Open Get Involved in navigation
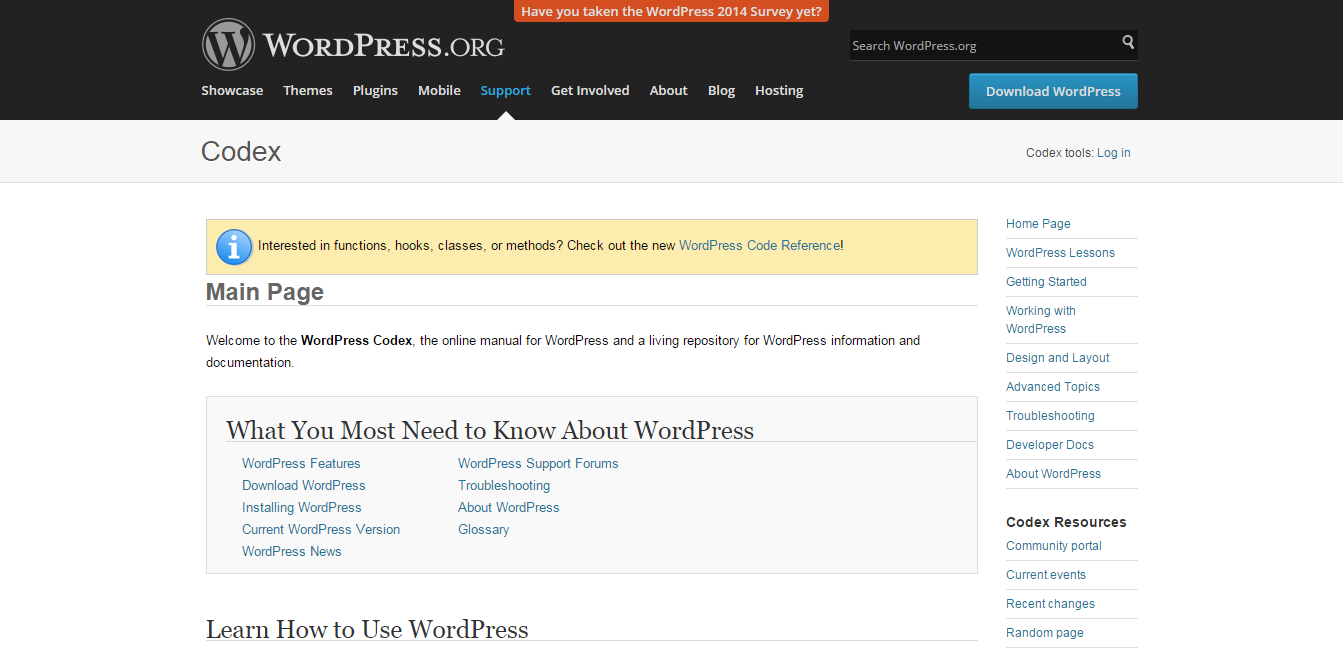This screenshot has height=650, width=1343. pyautogui.click(x=590, y=90)
